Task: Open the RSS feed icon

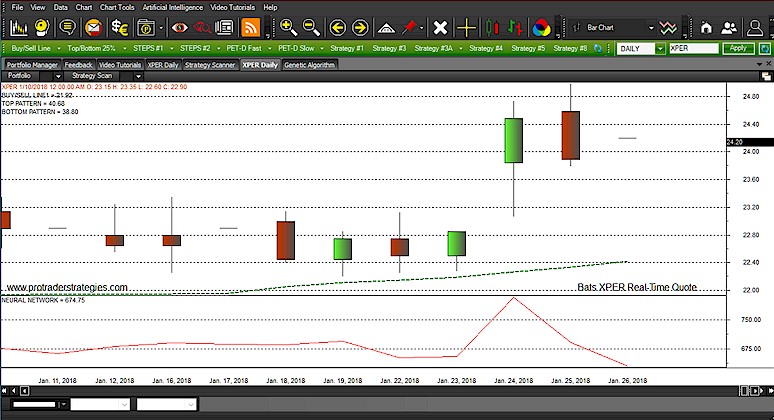Action: pos(251,27)
